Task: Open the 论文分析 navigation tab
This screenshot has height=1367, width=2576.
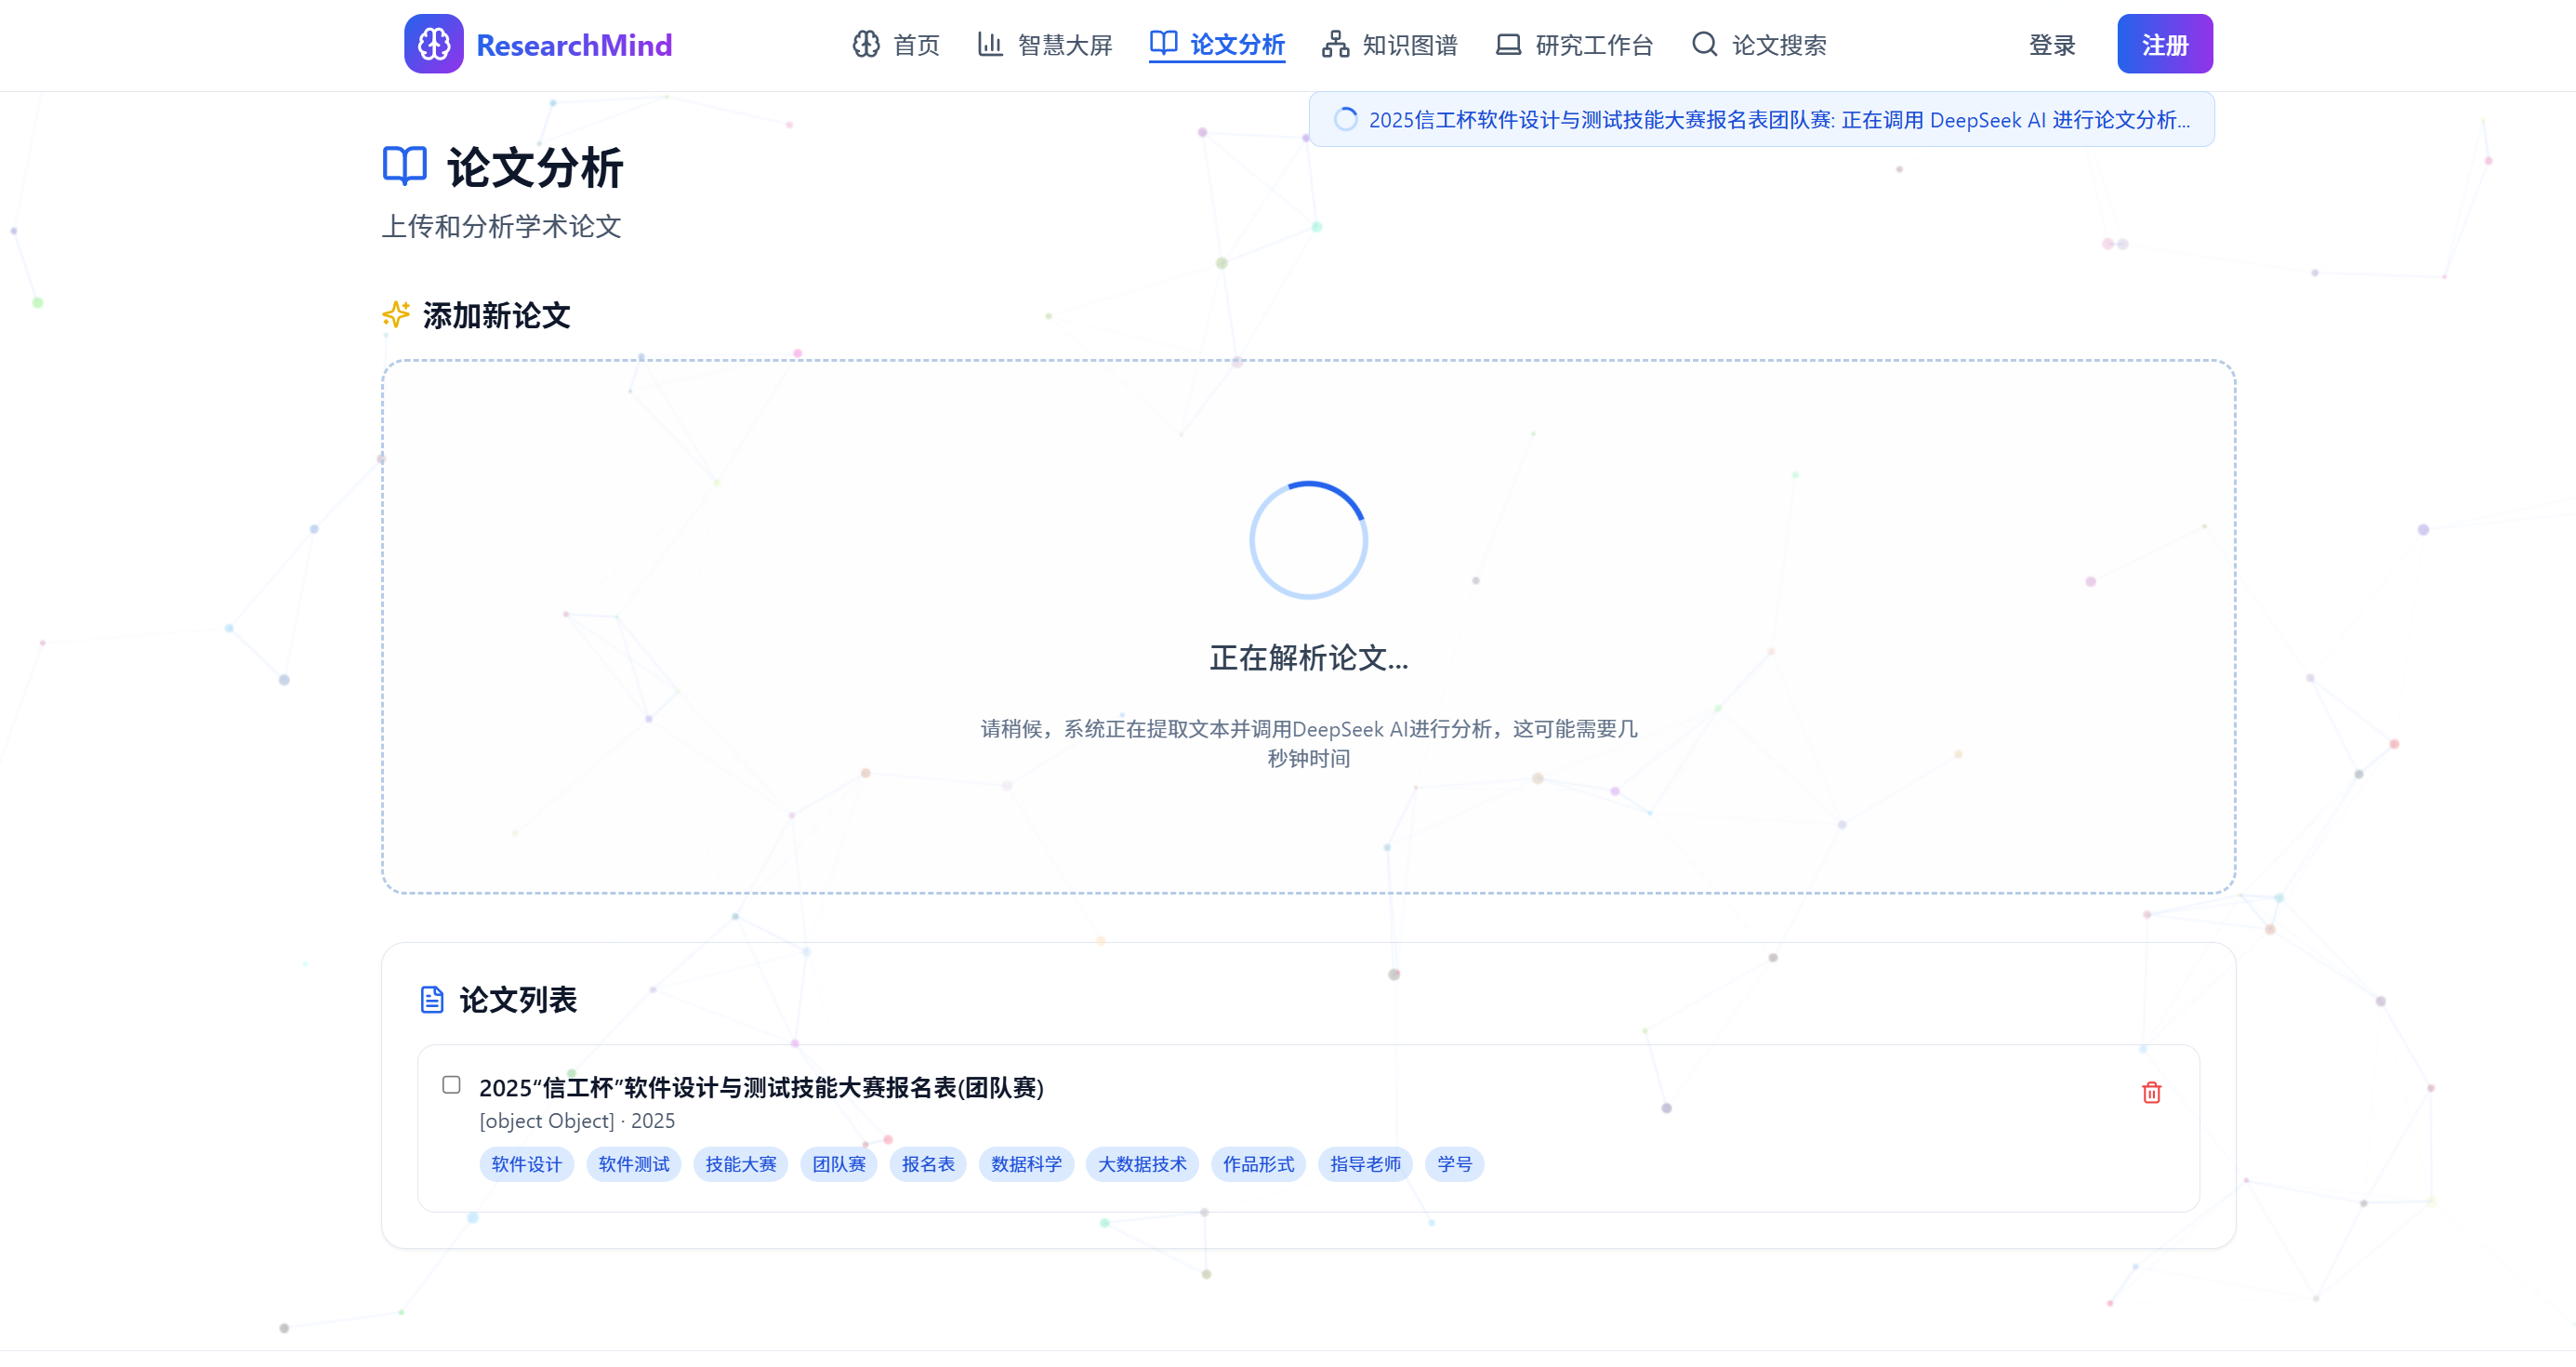Action: 1217,45
